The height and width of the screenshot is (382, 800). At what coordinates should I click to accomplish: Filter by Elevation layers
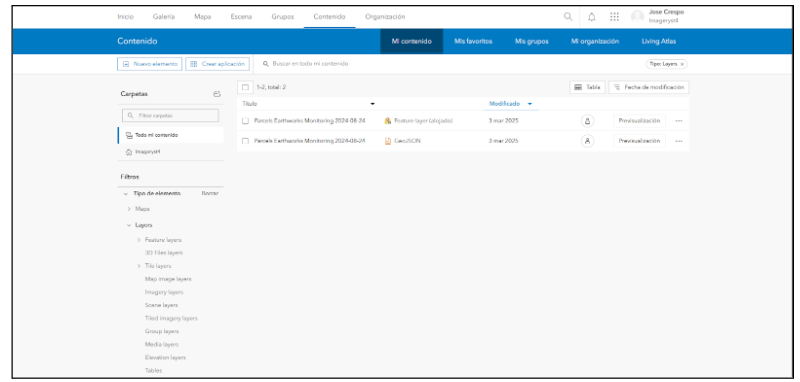click(x=165, y=358)
